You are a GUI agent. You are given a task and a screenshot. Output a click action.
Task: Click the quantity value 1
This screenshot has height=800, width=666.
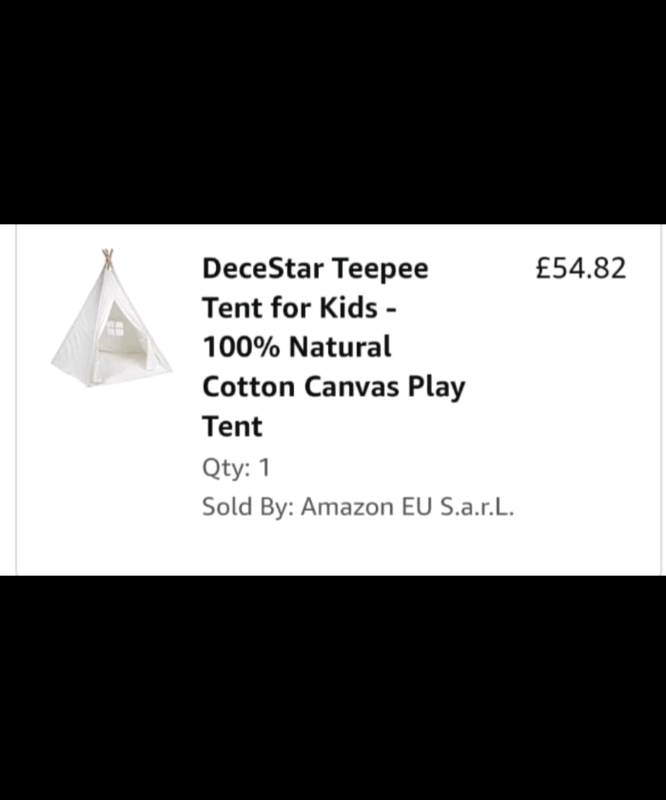pyautogui.click(x=264, y=467)
